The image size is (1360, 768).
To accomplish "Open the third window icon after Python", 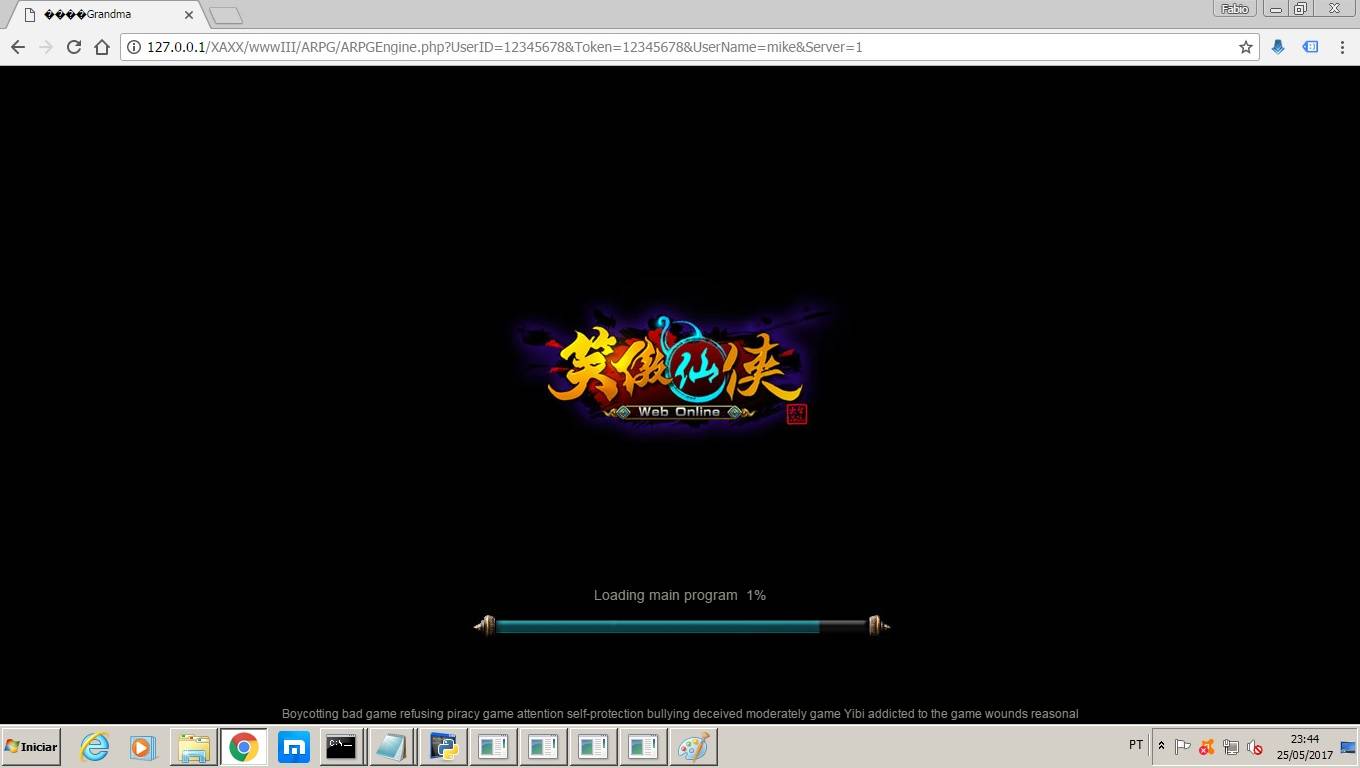I will point(593,747).
